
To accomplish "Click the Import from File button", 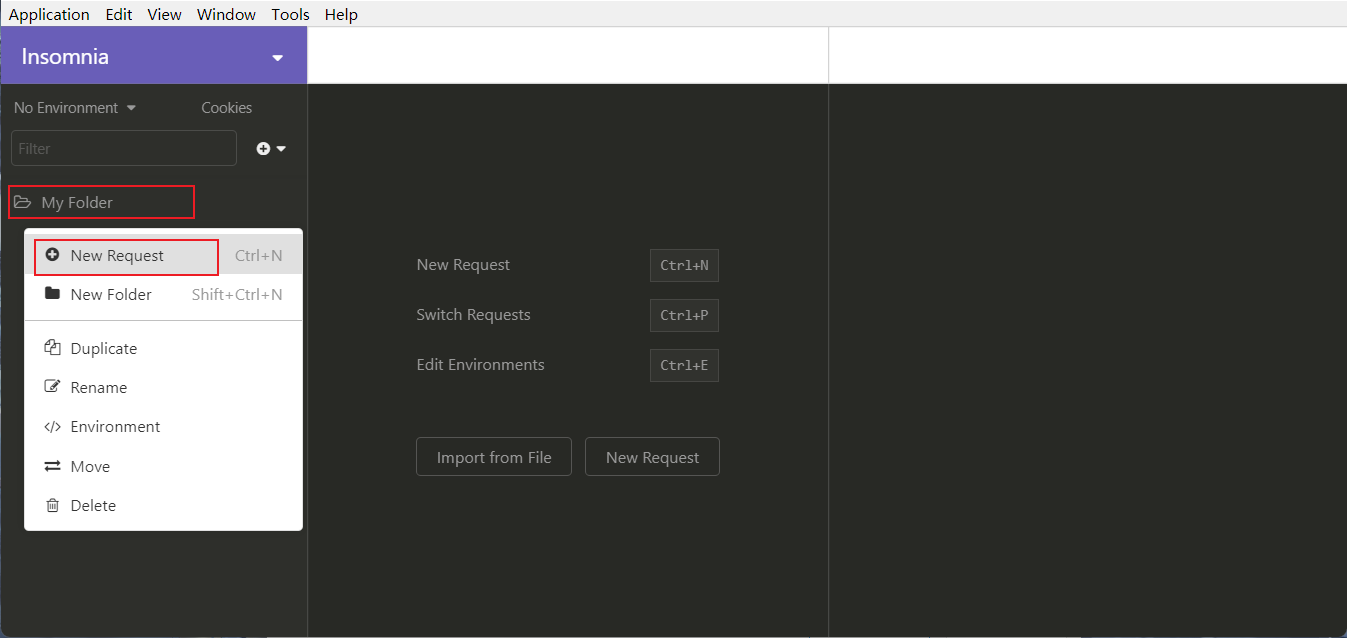I will tap(494, 457).
